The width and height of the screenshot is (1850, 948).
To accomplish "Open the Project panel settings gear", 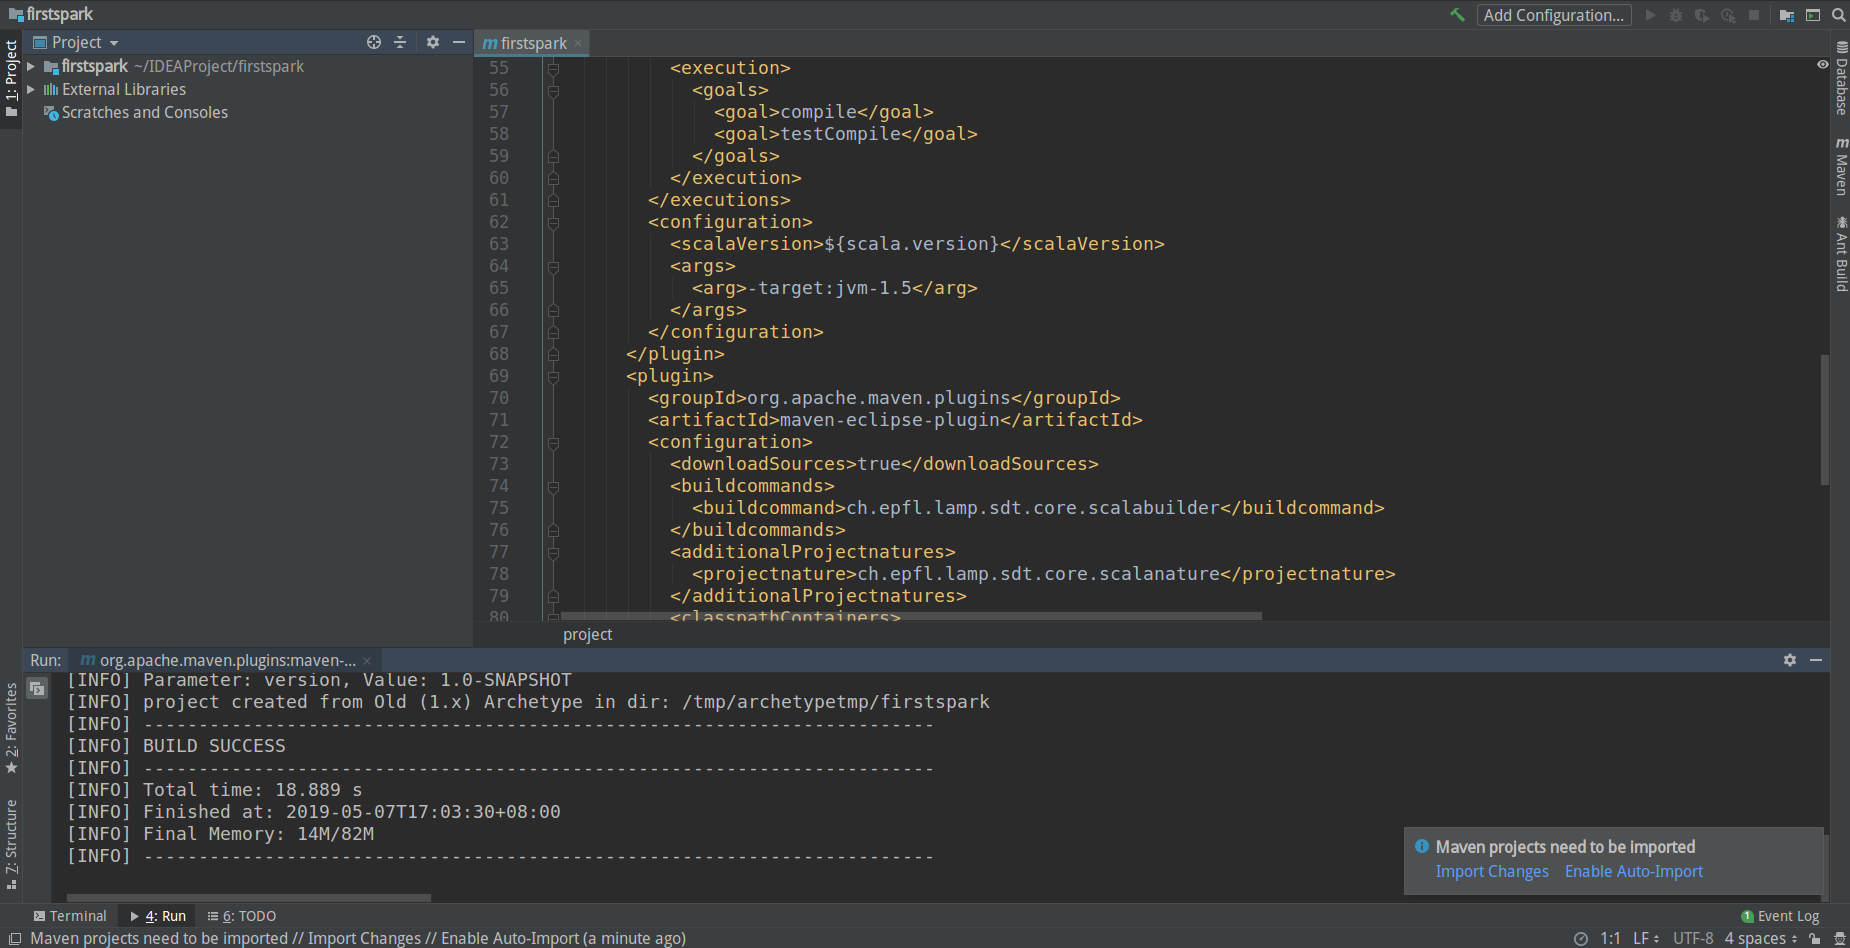I will coord(432,42).
